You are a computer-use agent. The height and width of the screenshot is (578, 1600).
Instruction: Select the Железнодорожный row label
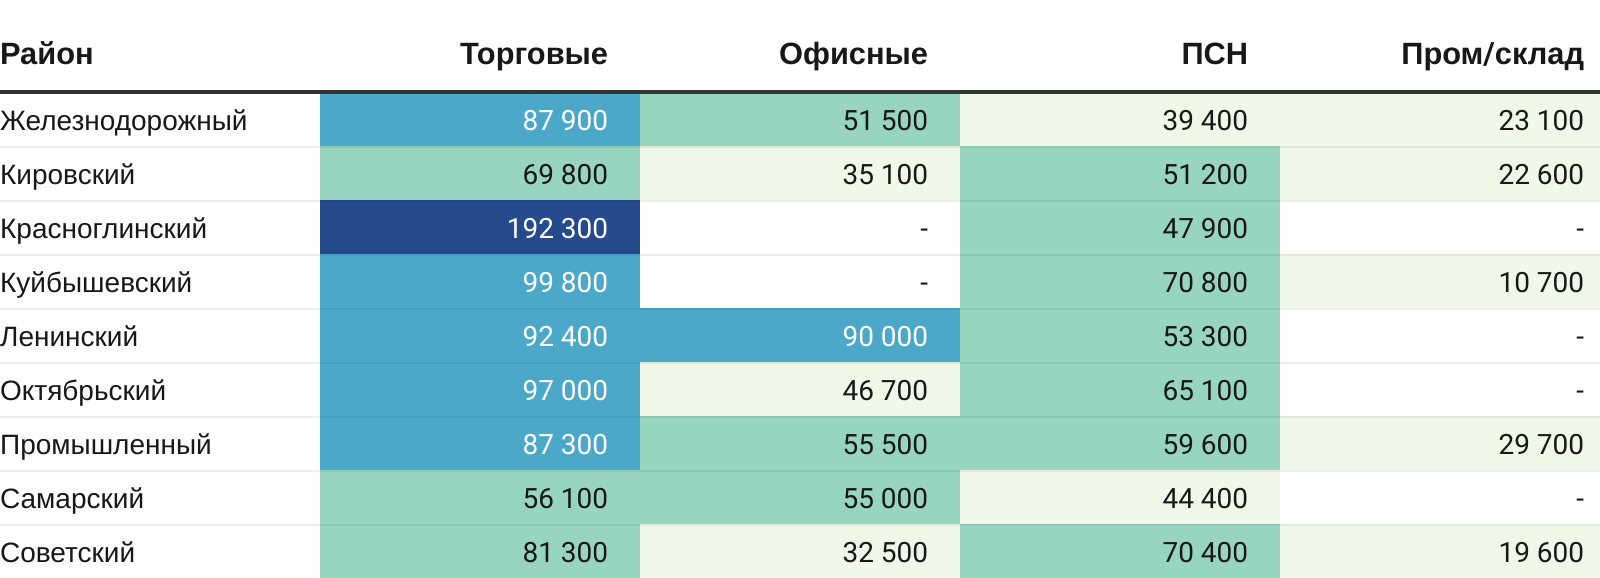[x=124, y=120]
